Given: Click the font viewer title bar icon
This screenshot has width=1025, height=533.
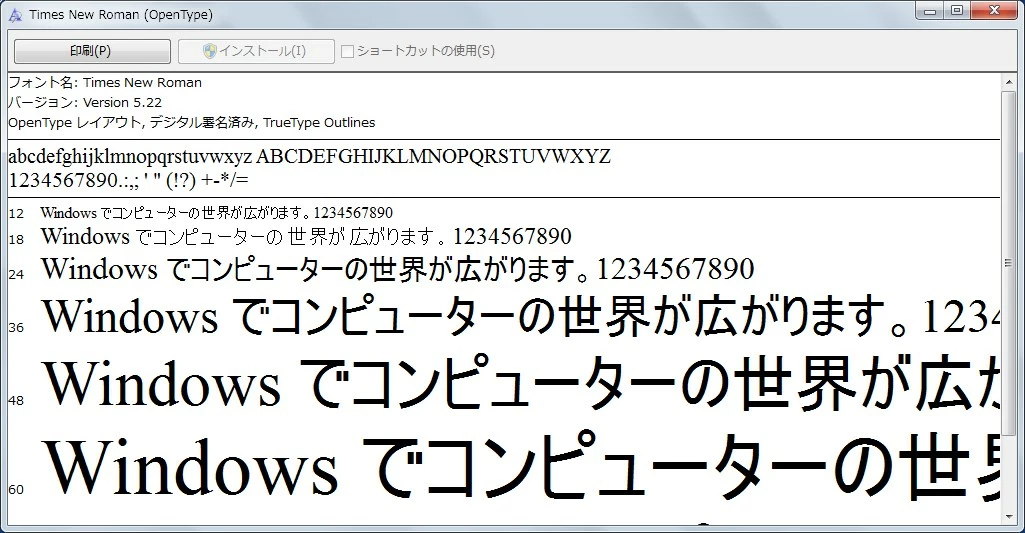Looking at the screenshot, I should tap(16, 15).
